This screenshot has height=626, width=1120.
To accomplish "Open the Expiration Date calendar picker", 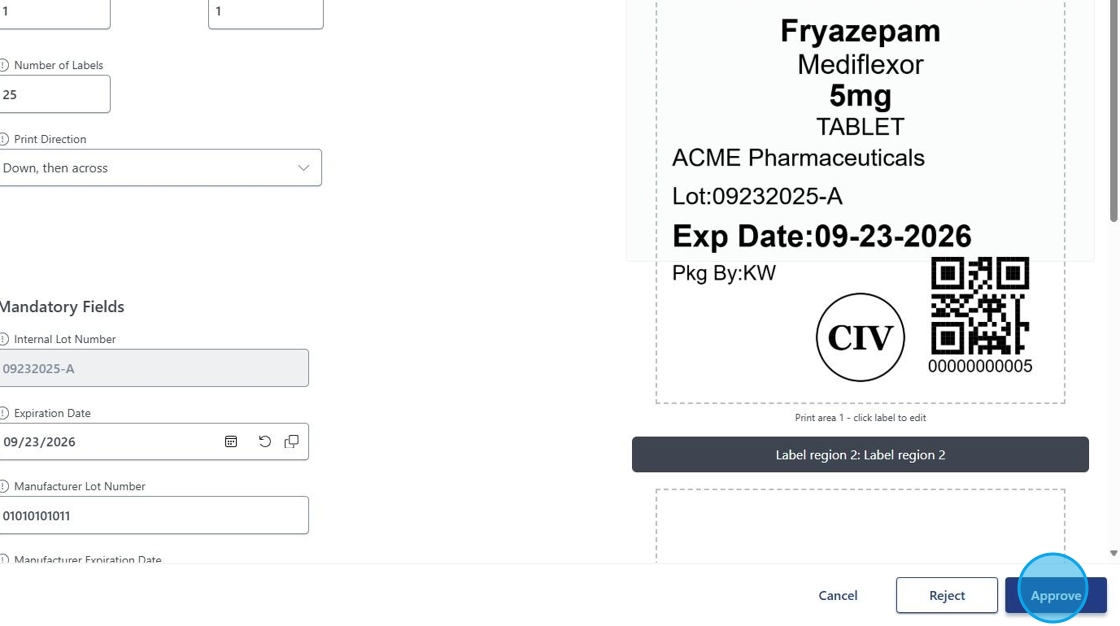I will click(x=231, y=442).
